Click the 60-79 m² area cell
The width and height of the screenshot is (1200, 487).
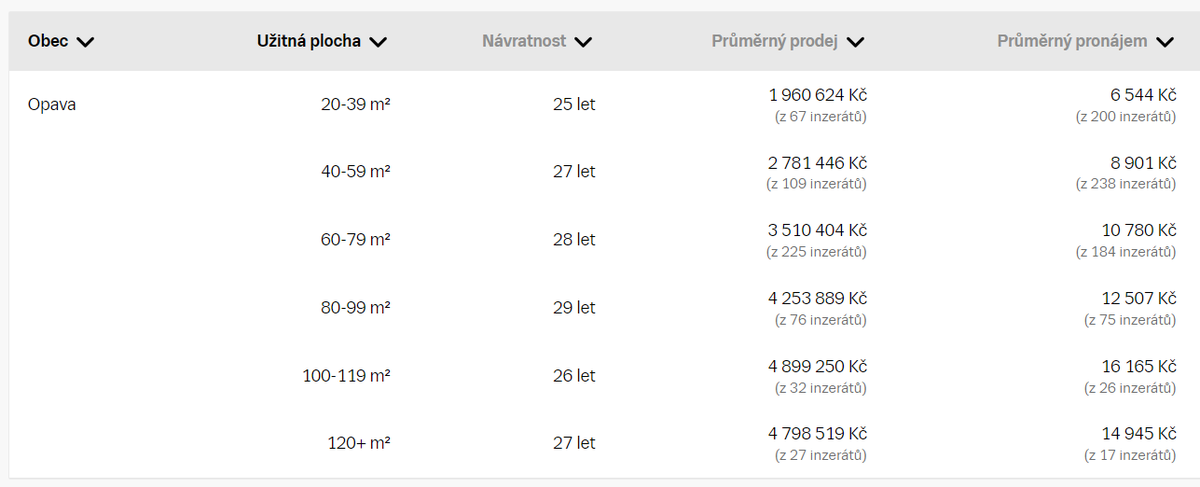(355, 240)
